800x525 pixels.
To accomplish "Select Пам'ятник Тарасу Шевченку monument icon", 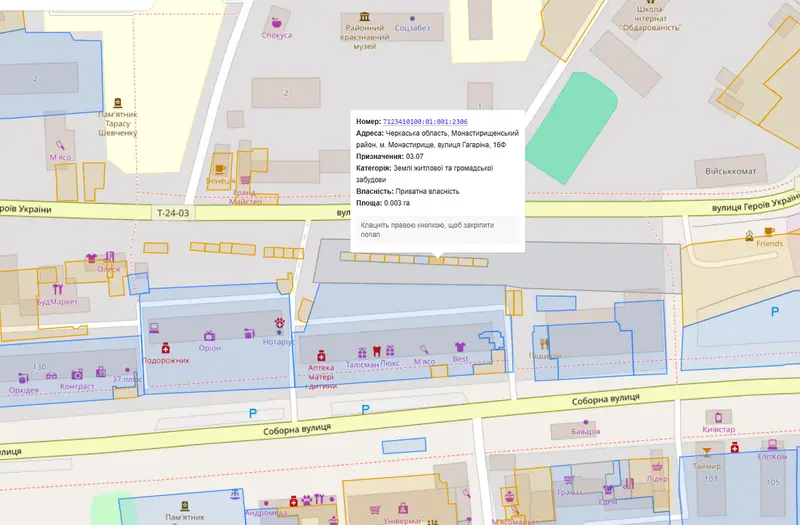I will click(x=118, y=103).
